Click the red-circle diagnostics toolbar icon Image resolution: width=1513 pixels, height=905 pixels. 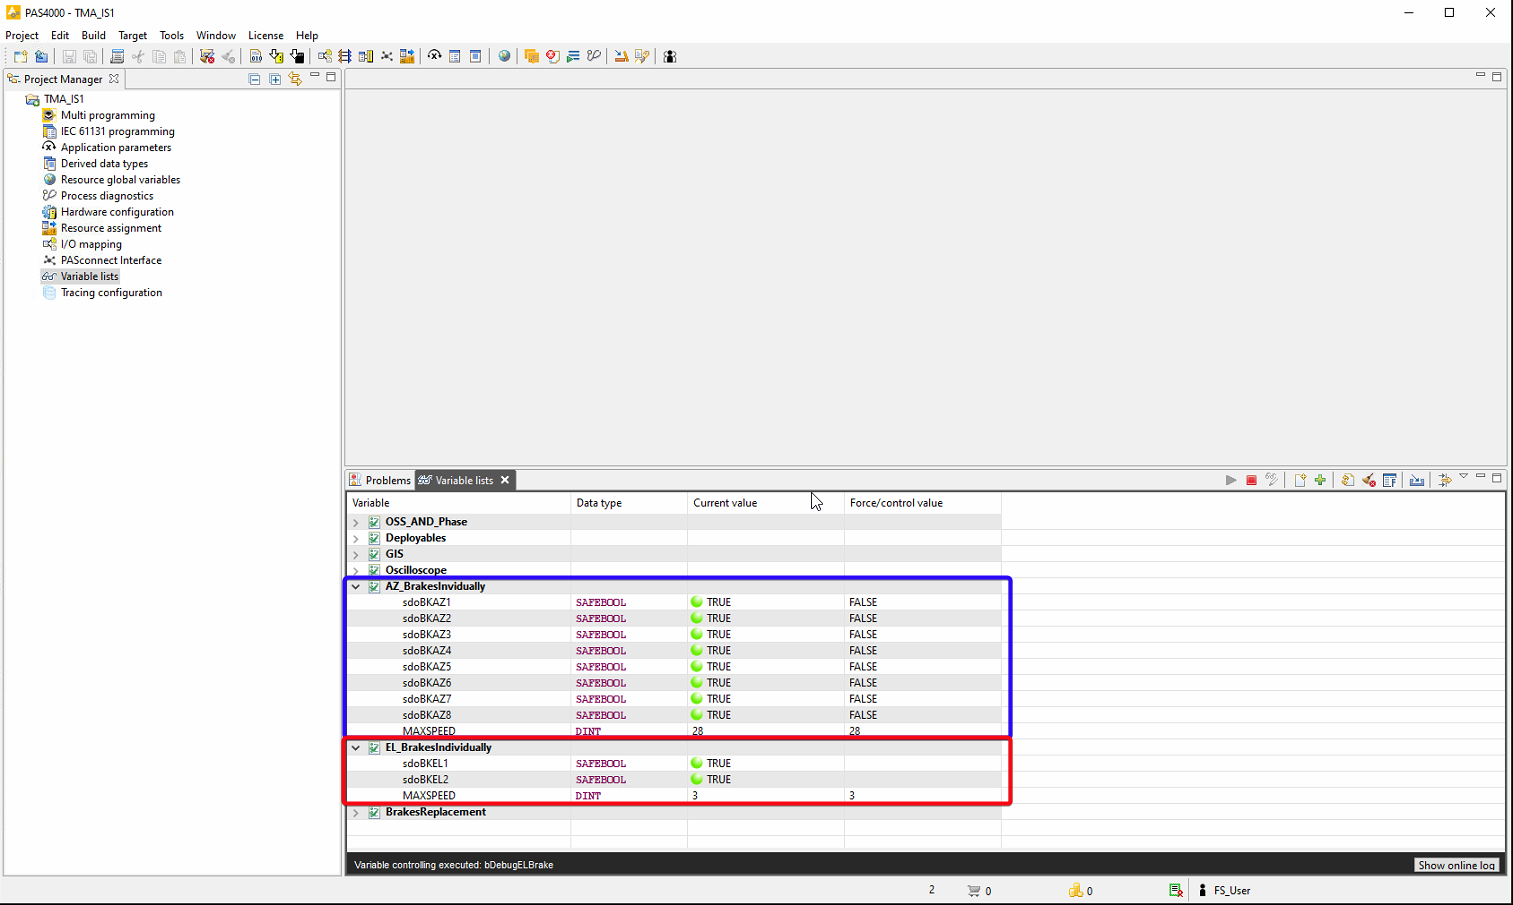[x=552, y=57]
